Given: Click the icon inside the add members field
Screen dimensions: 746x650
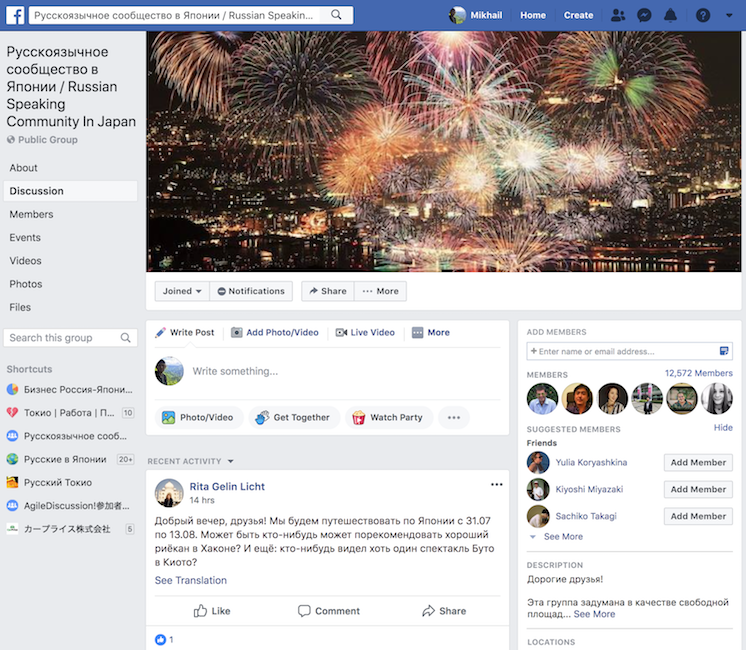Looking at the screenshot, I should pos(724,351).
